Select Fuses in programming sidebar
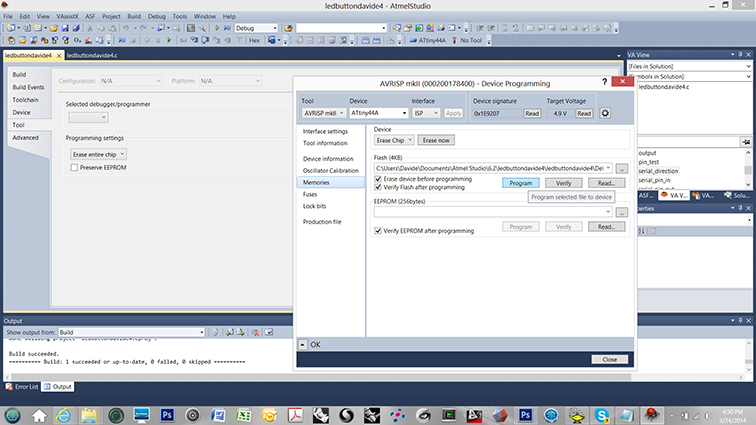Viewport: 756px width, 425px height. point(310,194)
